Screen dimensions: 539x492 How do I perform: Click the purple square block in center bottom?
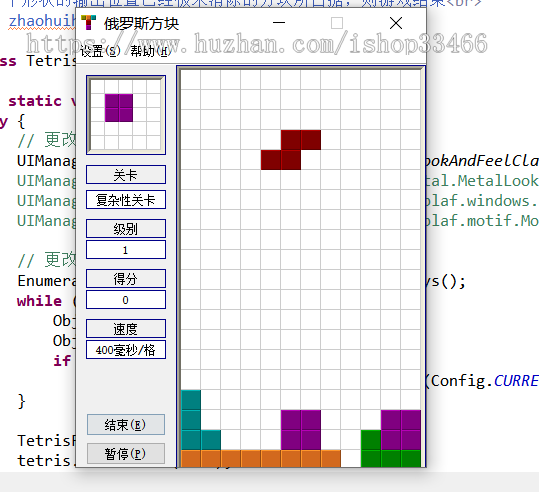click(301, 430)
